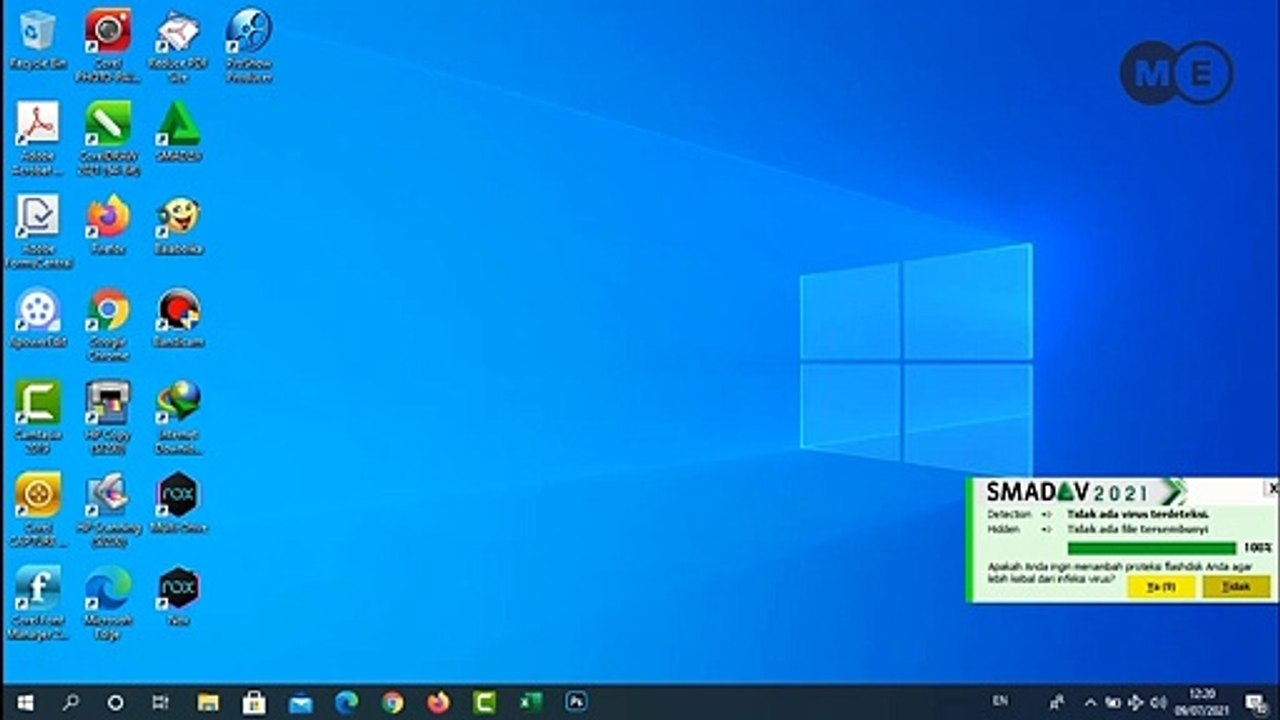Open Firefox from the taskbar
This screenshot has width=1280, height=720.
438,702
